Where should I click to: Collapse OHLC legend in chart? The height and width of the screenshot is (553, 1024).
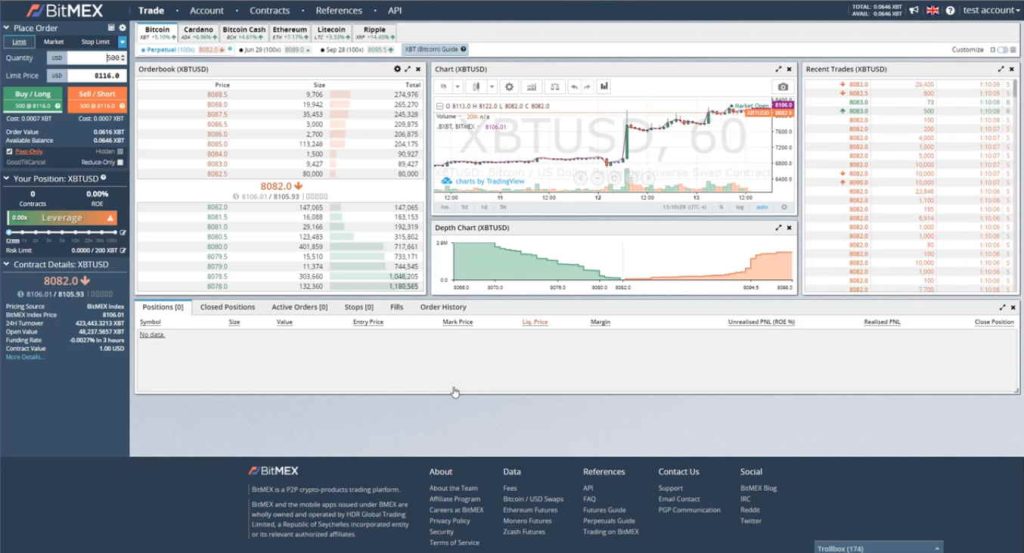pos(440,106)
